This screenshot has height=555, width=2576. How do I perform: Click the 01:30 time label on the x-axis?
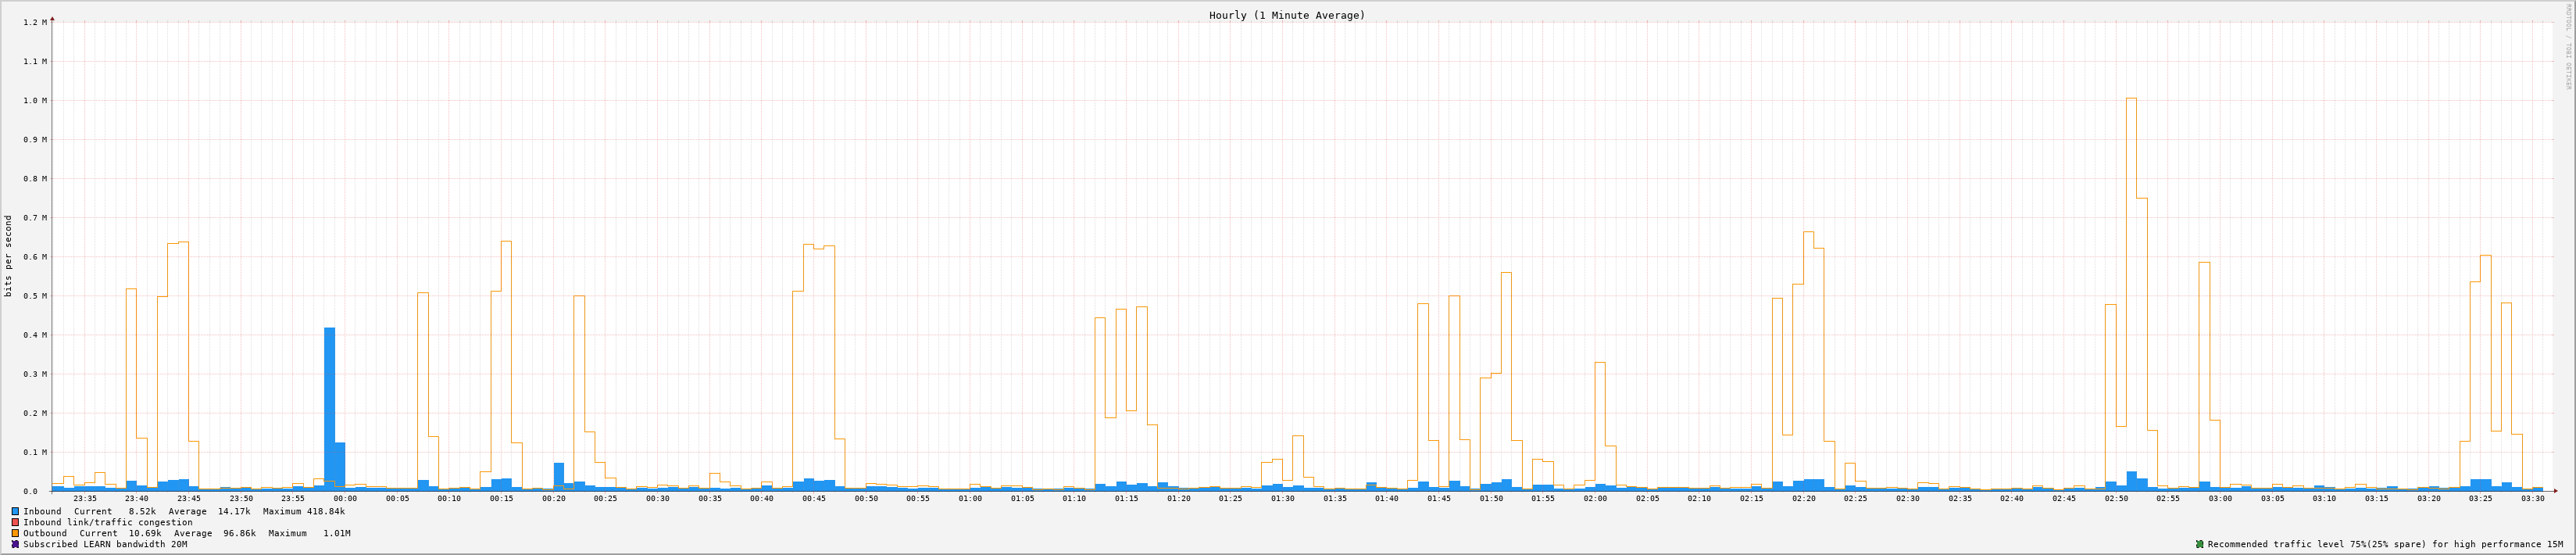1282,498
